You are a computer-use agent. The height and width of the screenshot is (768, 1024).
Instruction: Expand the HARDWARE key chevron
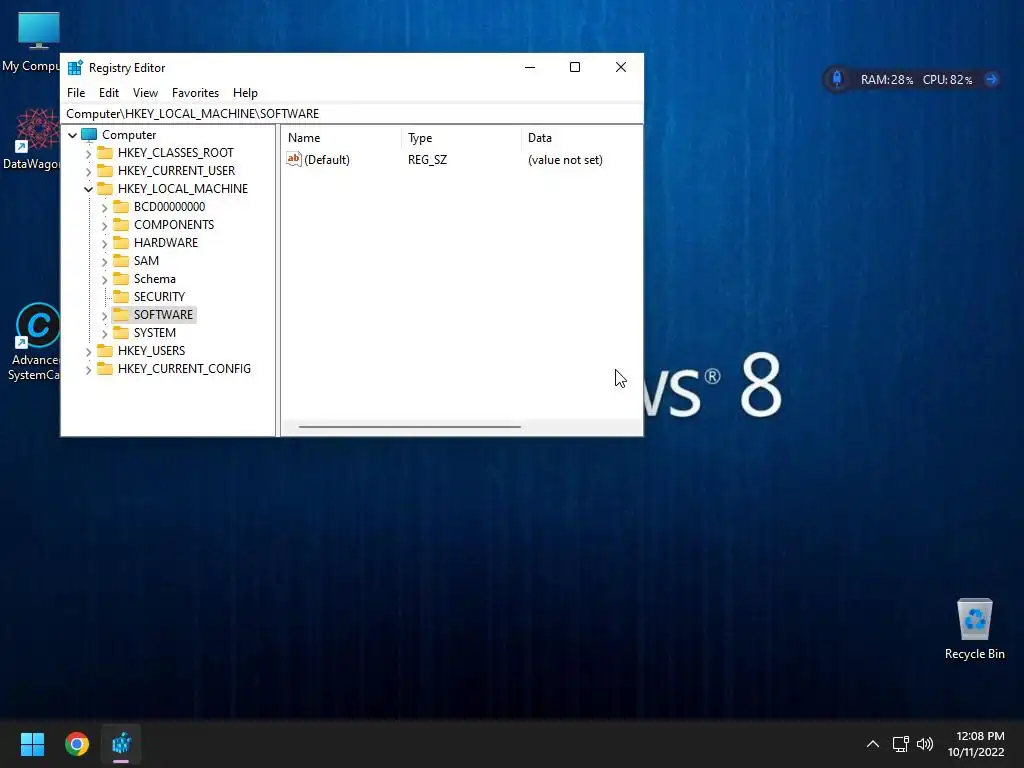pyautogui.click(x=104, y=244)
